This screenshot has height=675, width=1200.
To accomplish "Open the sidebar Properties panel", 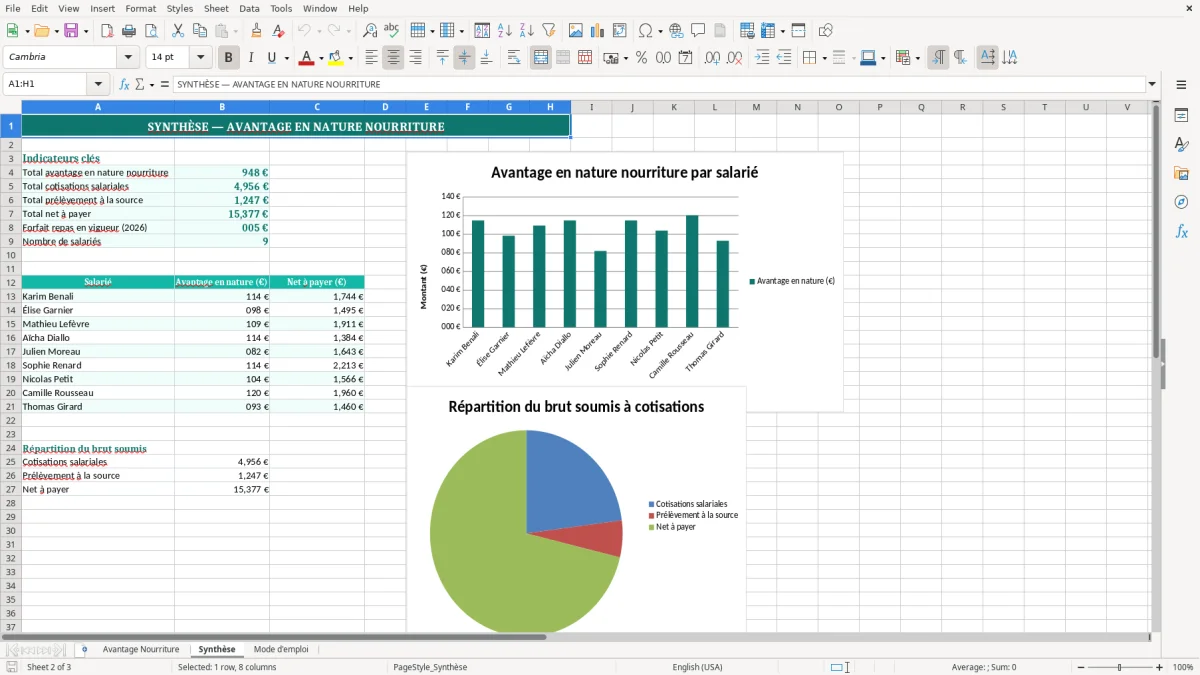I will coord(1181,116).
